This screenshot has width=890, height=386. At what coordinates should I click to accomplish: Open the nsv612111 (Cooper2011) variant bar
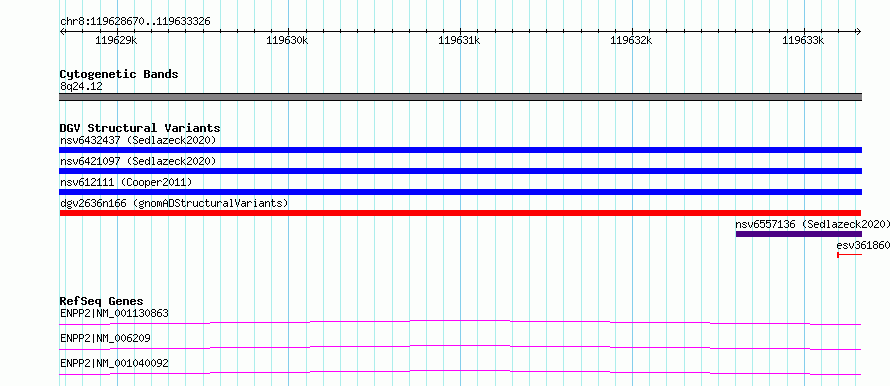(460, 192)
